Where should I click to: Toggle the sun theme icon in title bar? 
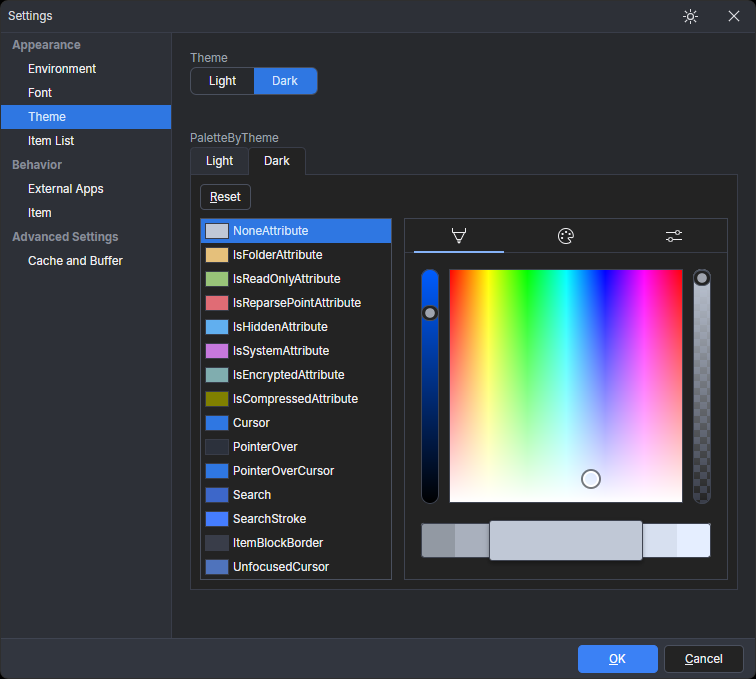coord(690,16)
